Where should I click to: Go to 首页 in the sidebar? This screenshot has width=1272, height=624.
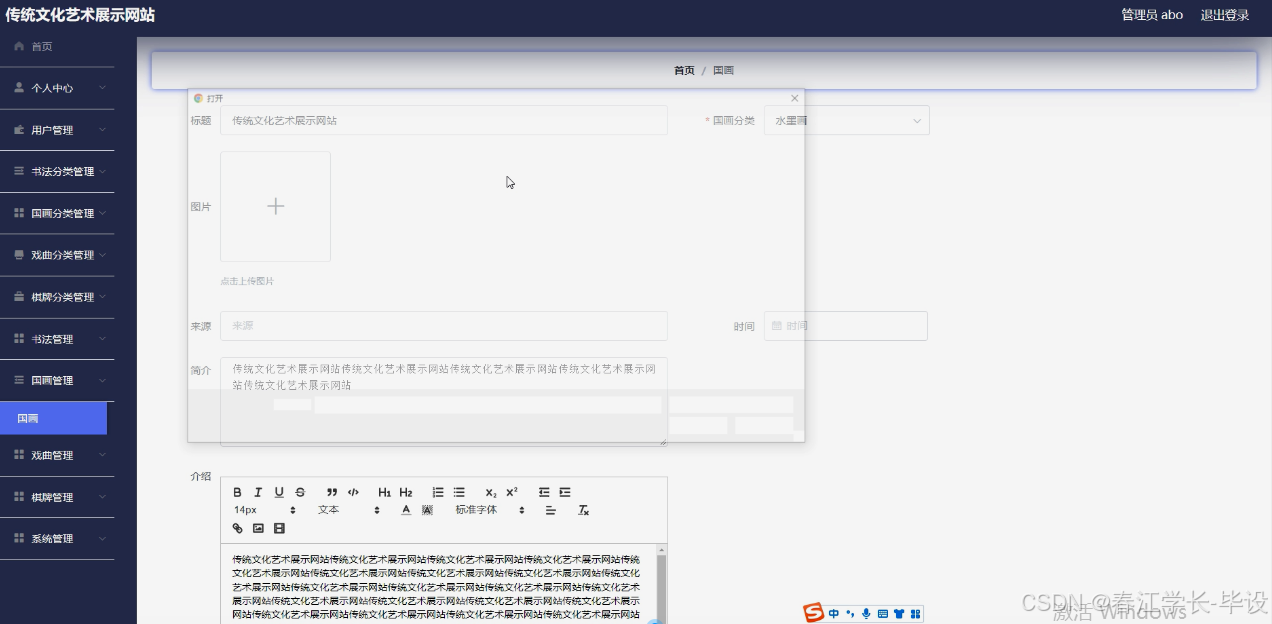click(x=57, y=46)
